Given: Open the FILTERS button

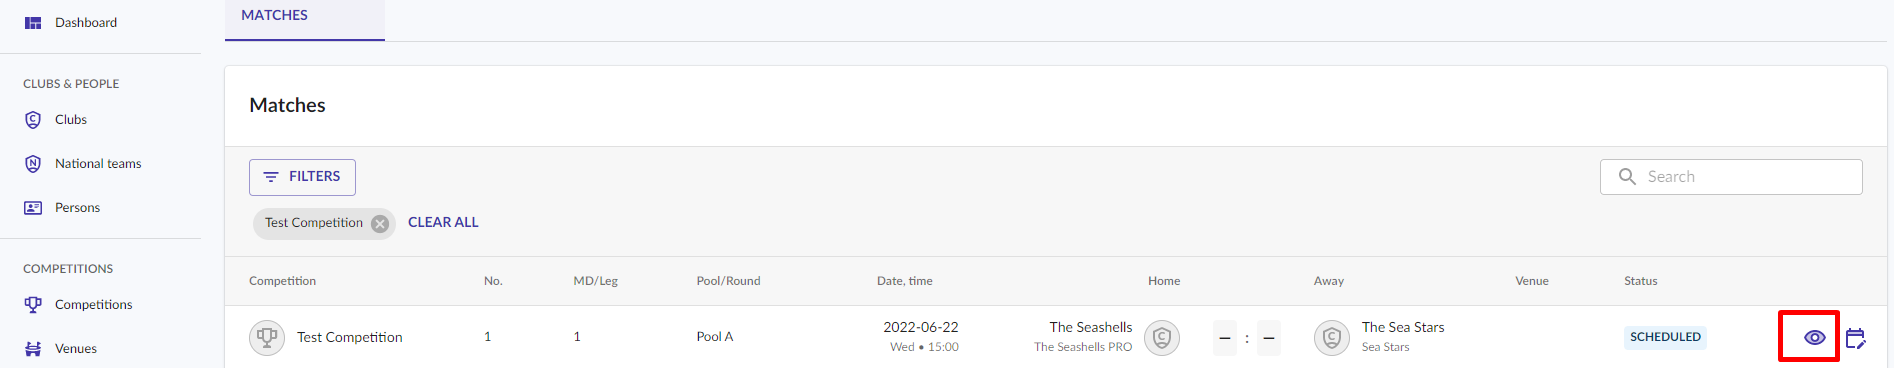Looking at the screenshot, I should point(302,177).
